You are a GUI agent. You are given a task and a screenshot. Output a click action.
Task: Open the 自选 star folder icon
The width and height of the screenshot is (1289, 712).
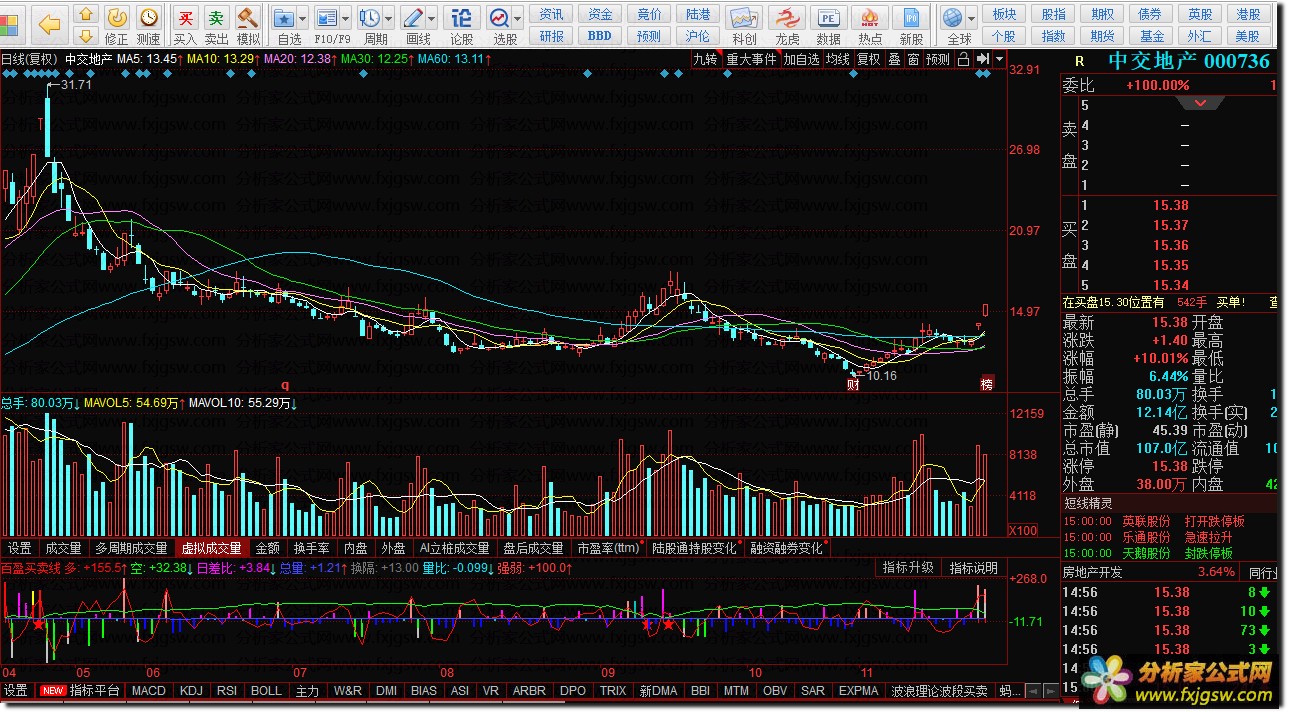pos(285,18)
